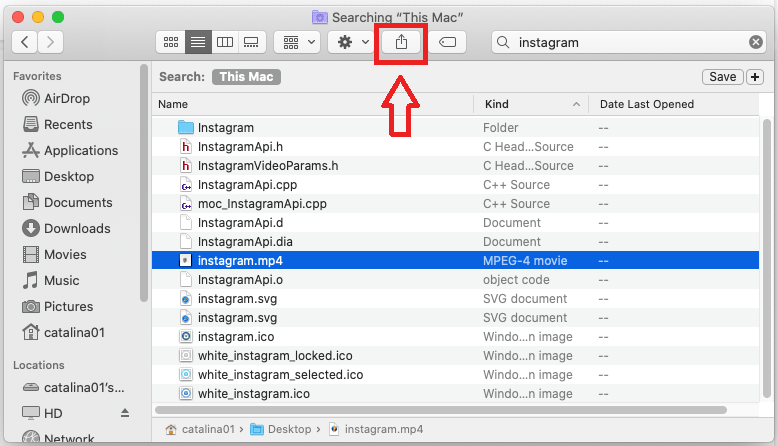
Task: Open the group-by items dropdown
Action: pos(297,42)
